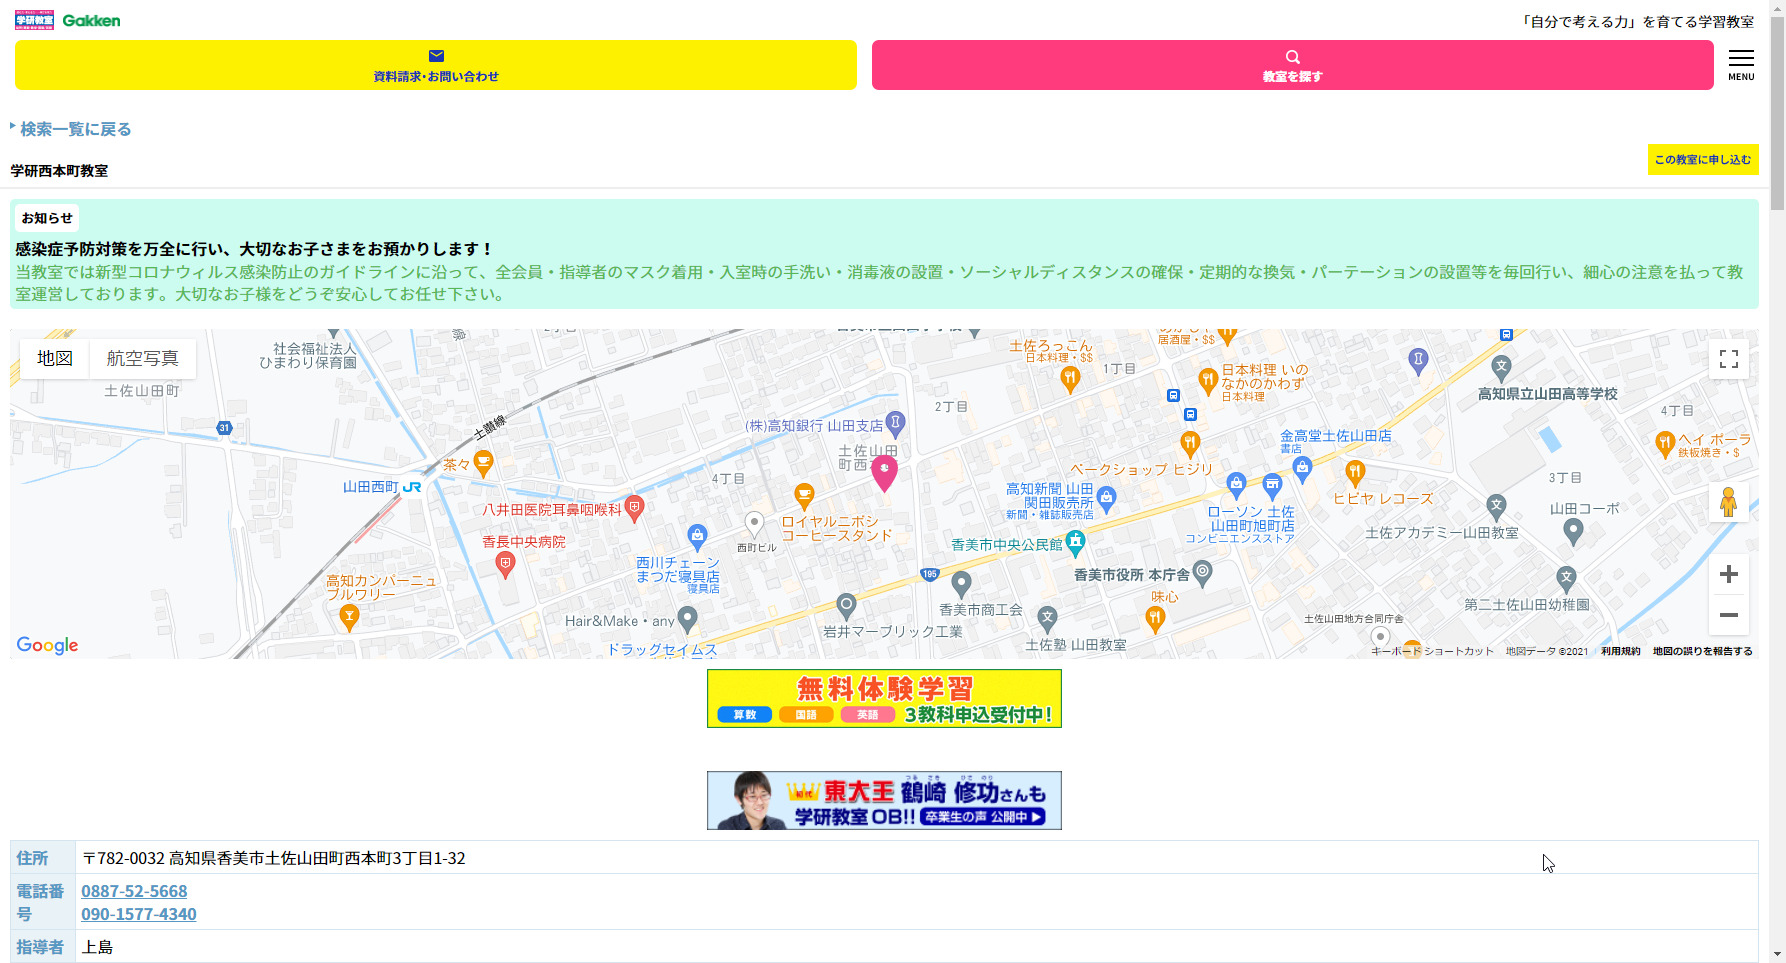
Task: Click the scrollbar down arrow
Action: tap(1777, 955)
